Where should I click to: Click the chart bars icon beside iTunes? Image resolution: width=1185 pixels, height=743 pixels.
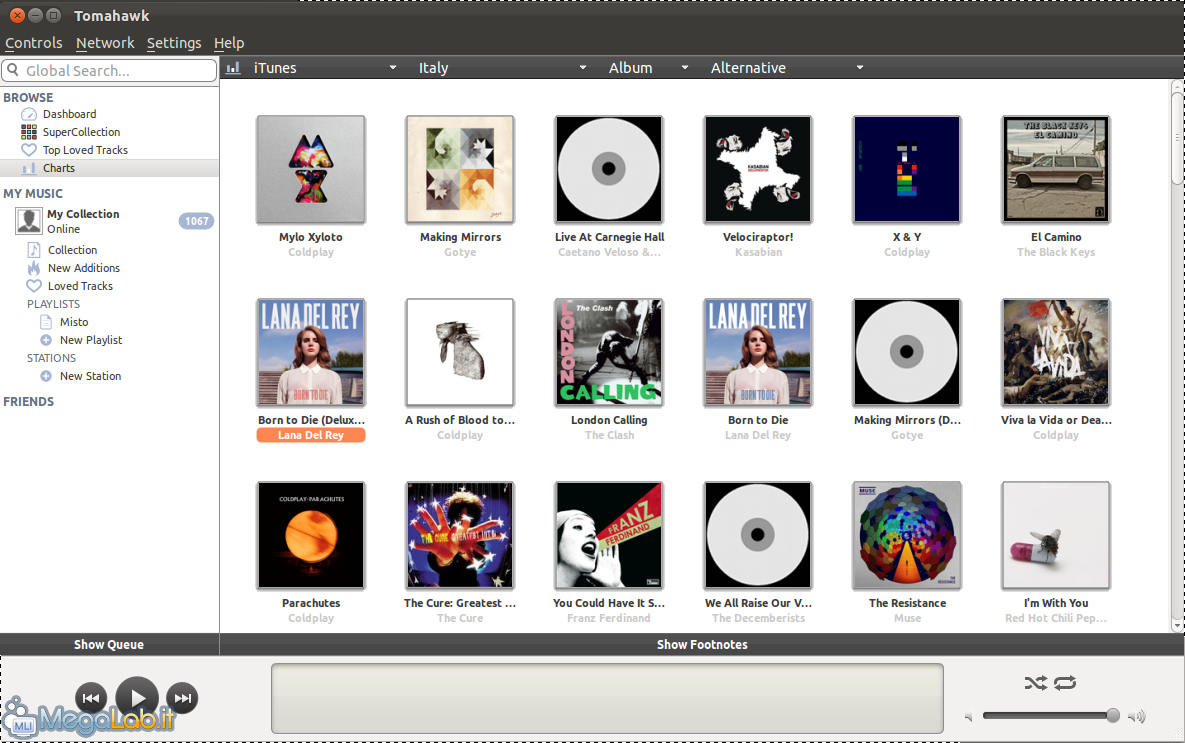click(x=234, y=68)
